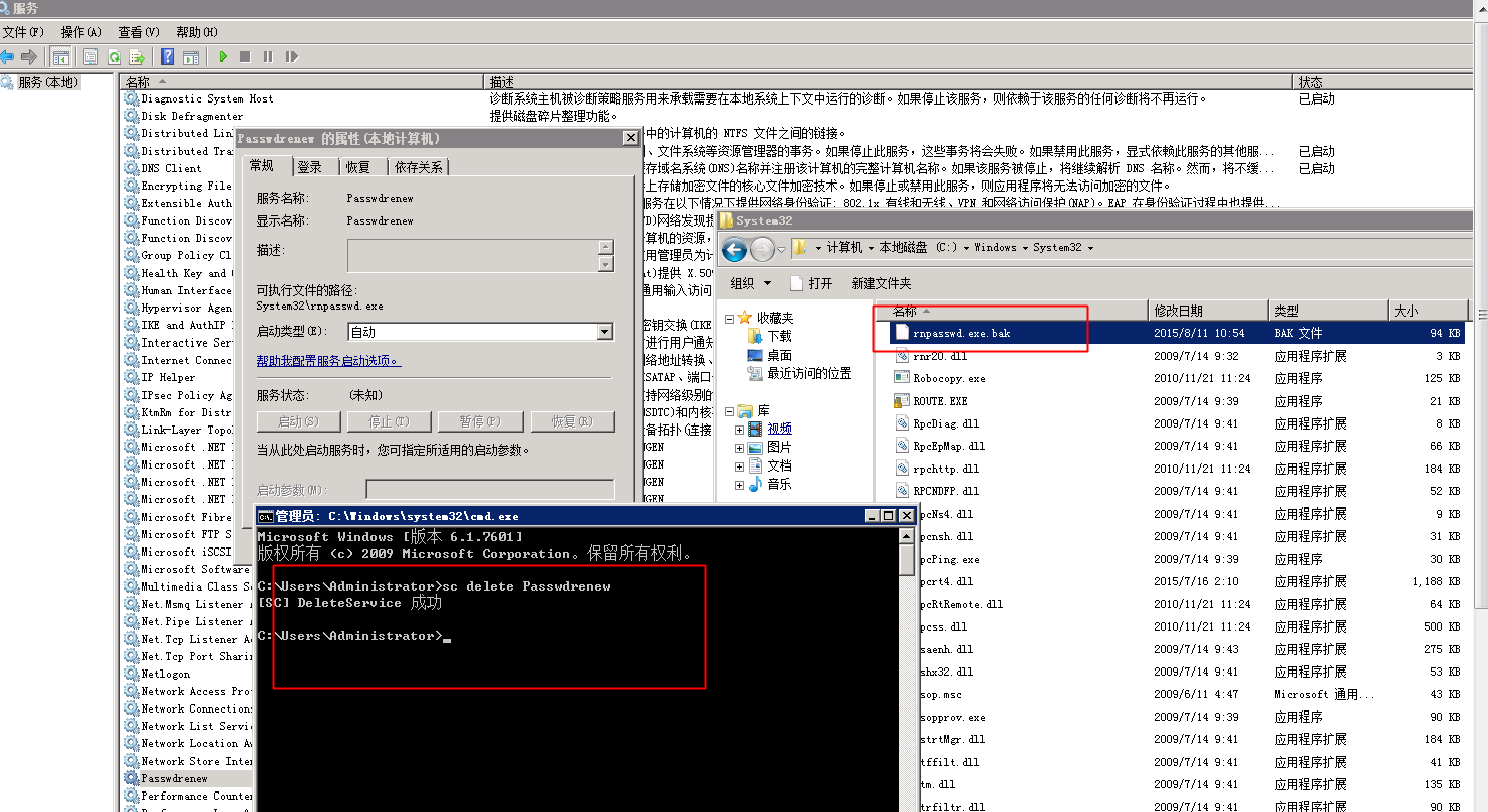Switch to the 登录 tab in properties dialog

pos(309,167)
